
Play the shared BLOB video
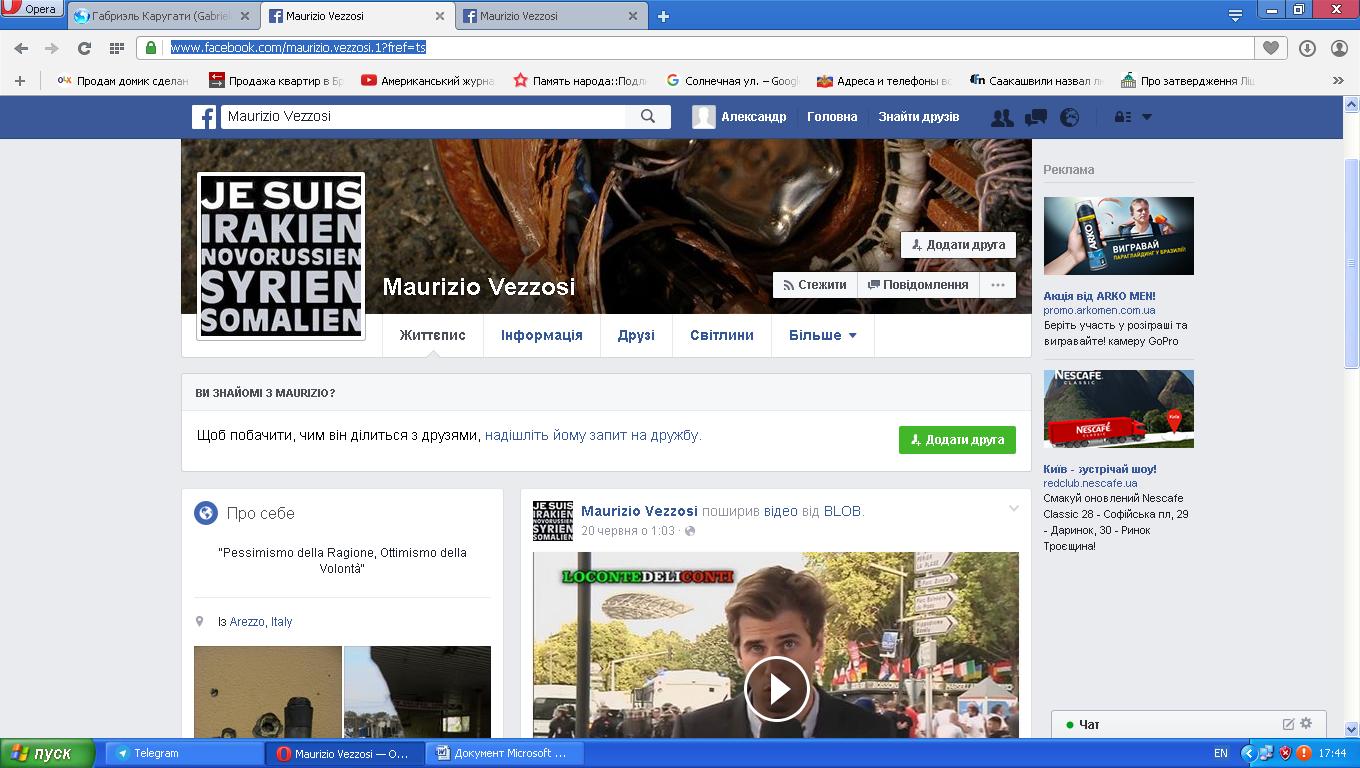pyautogui.click(x=776, y=688)
